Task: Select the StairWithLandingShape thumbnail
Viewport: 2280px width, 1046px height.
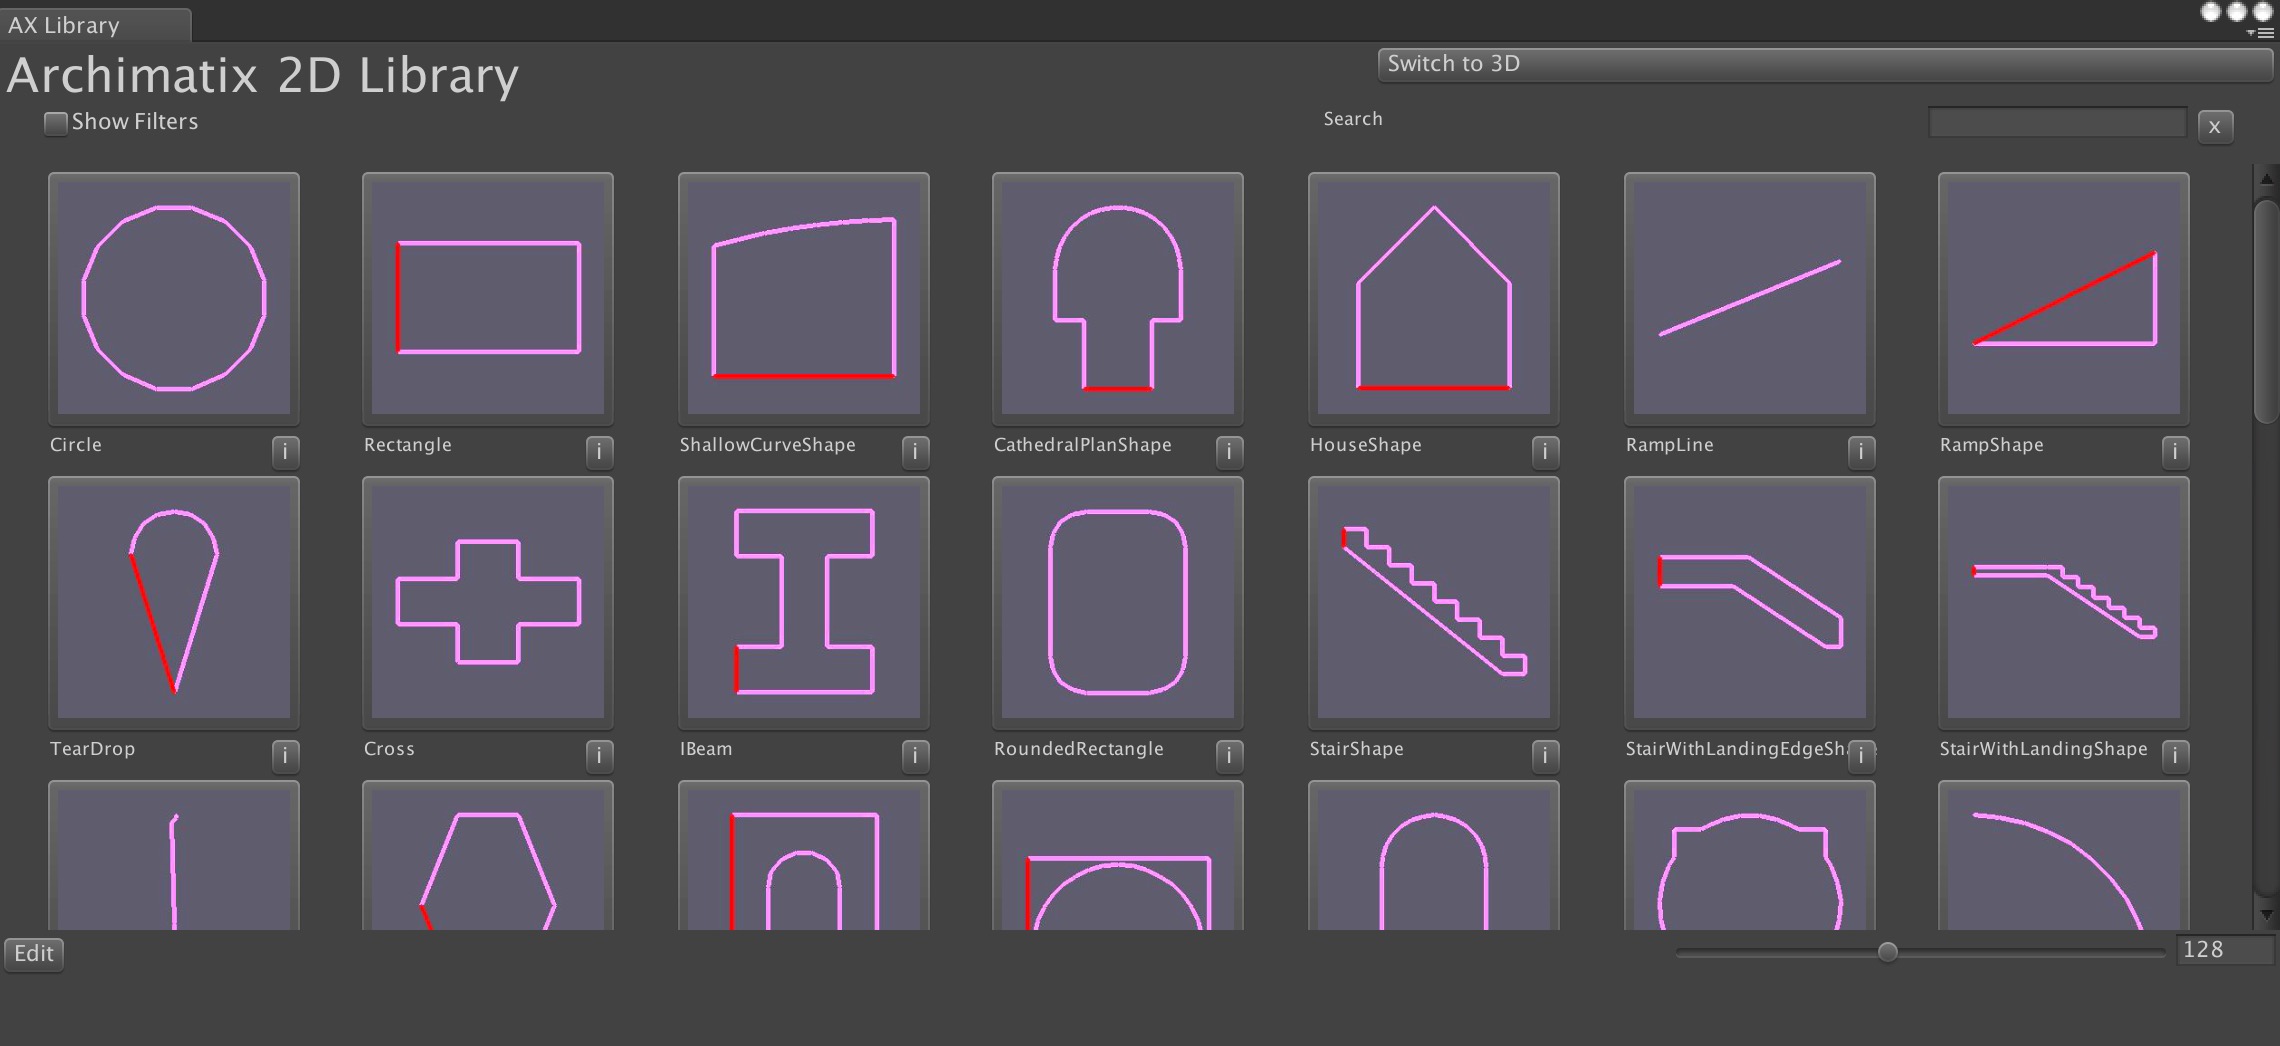Action: 2064,602
